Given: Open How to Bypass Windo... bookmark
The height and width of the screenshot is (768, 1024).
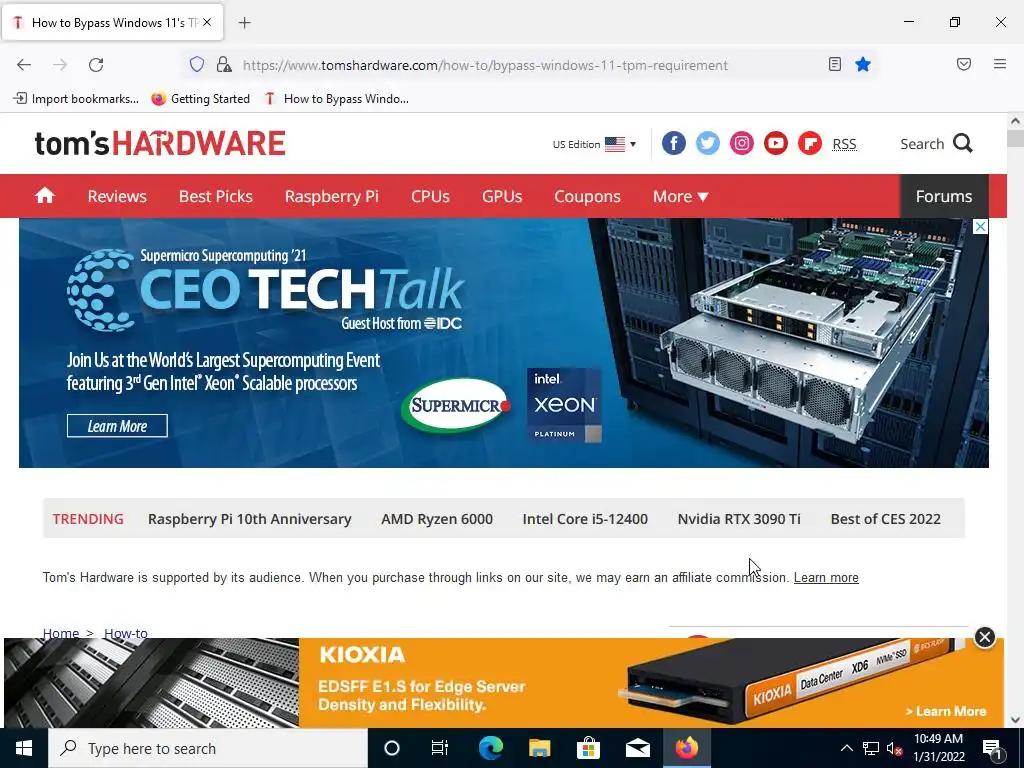Looking at the screenshot, I should [x=336, y=99].
